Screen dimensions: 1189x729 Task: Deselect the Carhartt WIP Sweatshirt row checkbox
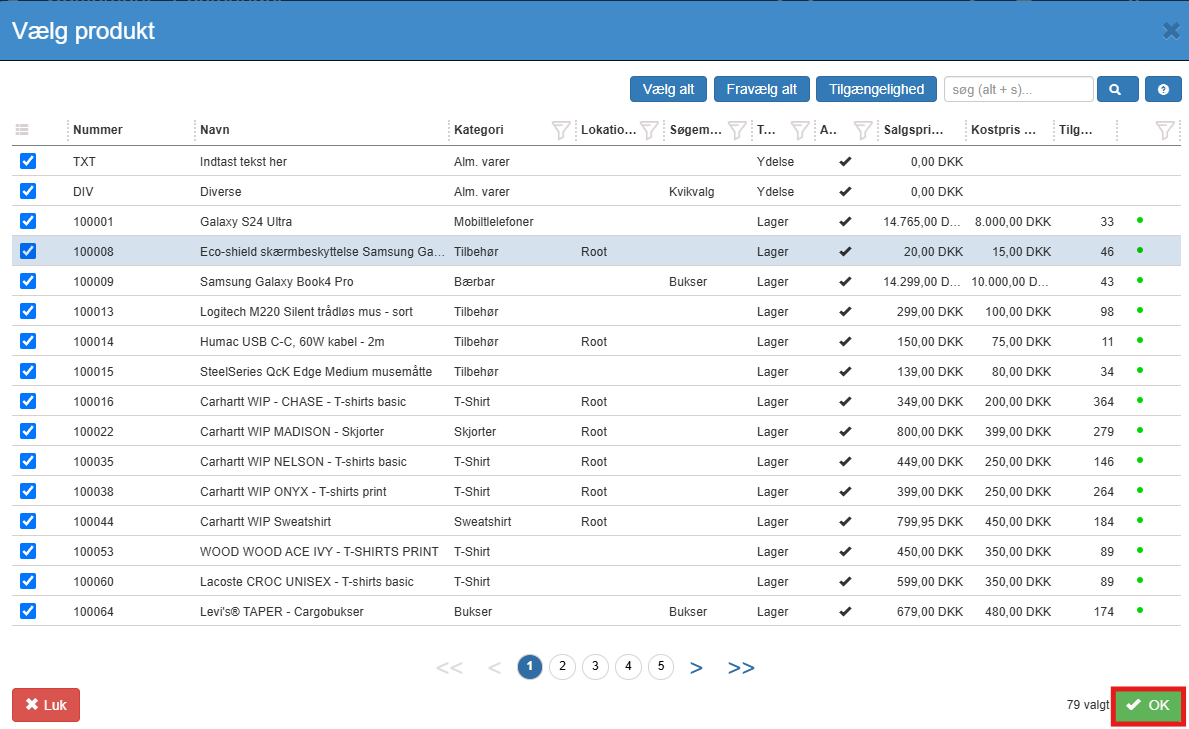pos(28,521)
